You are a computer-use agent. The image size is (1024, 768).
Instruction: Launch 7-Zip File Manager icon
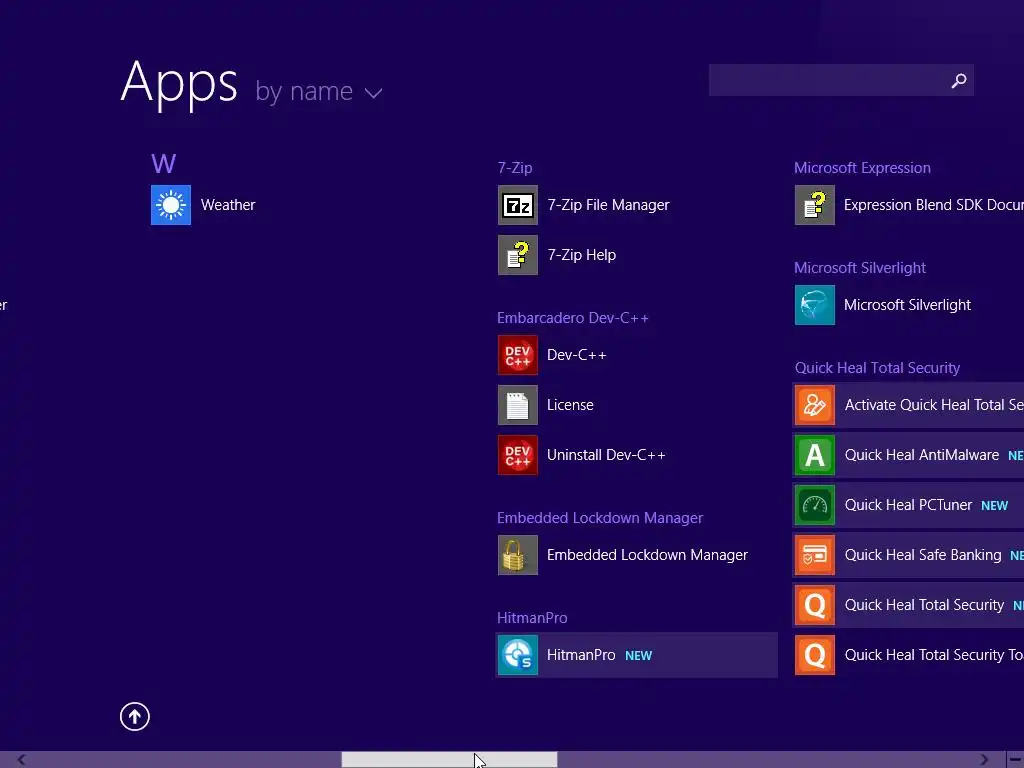[517, 205]
